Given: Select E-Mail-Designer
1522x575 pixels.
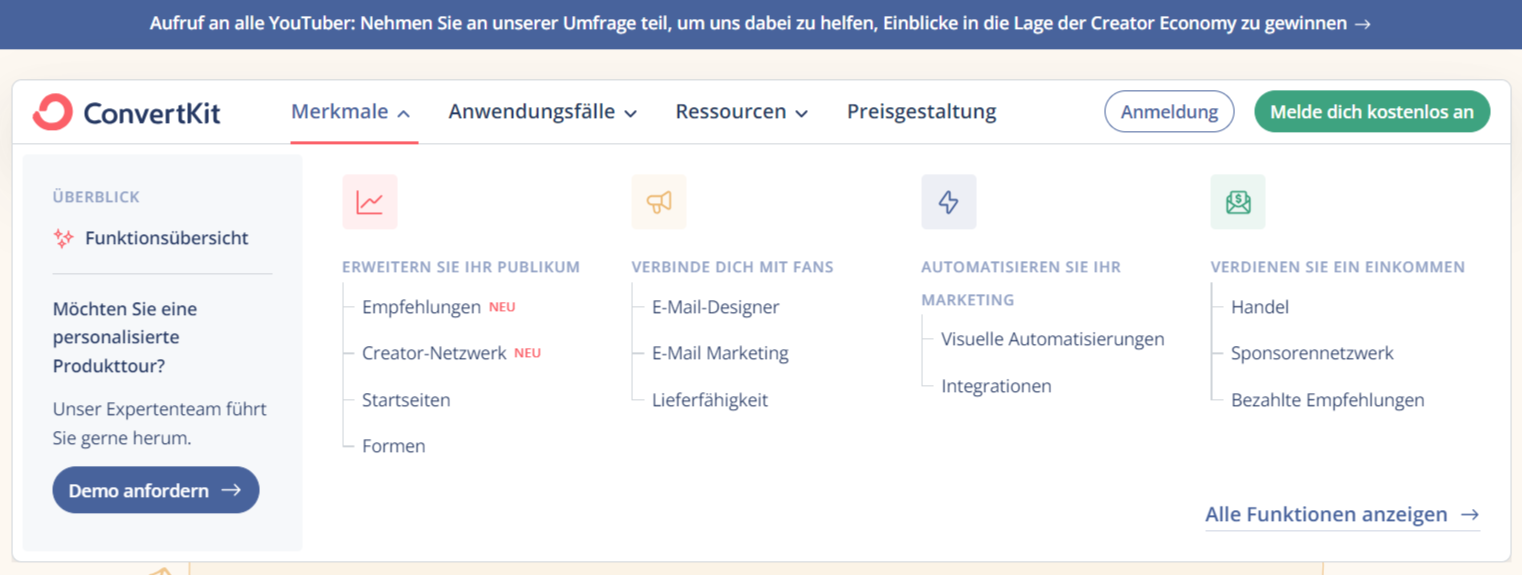Looking at the screenshot, I should pyautogui.click(x=716, y=307).
